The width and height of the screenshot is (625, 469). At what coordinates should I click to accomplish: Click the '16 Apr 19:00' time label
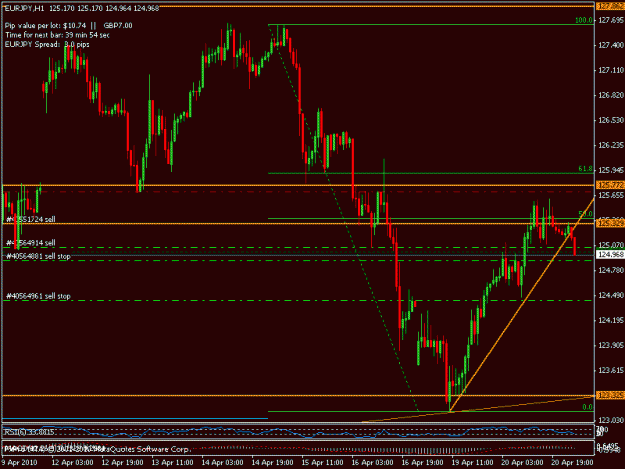point(422,463)
